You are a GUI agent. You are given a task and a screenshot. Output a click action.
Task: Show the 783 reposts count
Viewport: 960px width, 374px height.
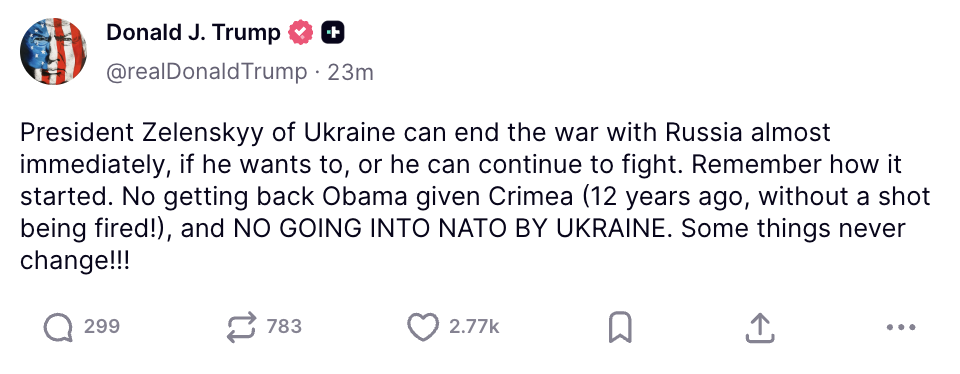tap(285, 326)
